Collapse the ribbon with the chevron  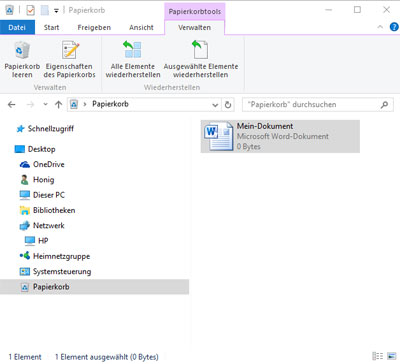[380, 27]
